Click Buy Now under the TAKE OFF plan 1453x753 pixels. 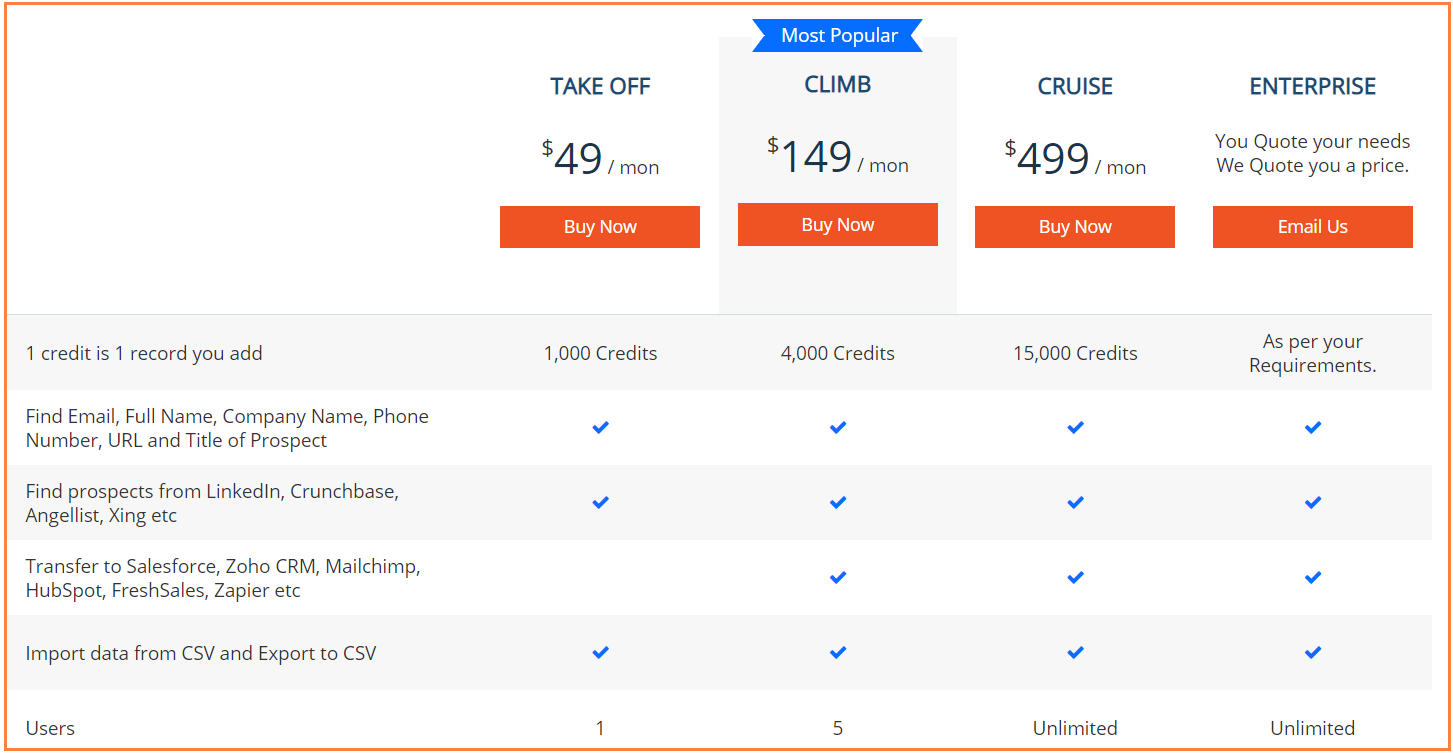(600, 227)
